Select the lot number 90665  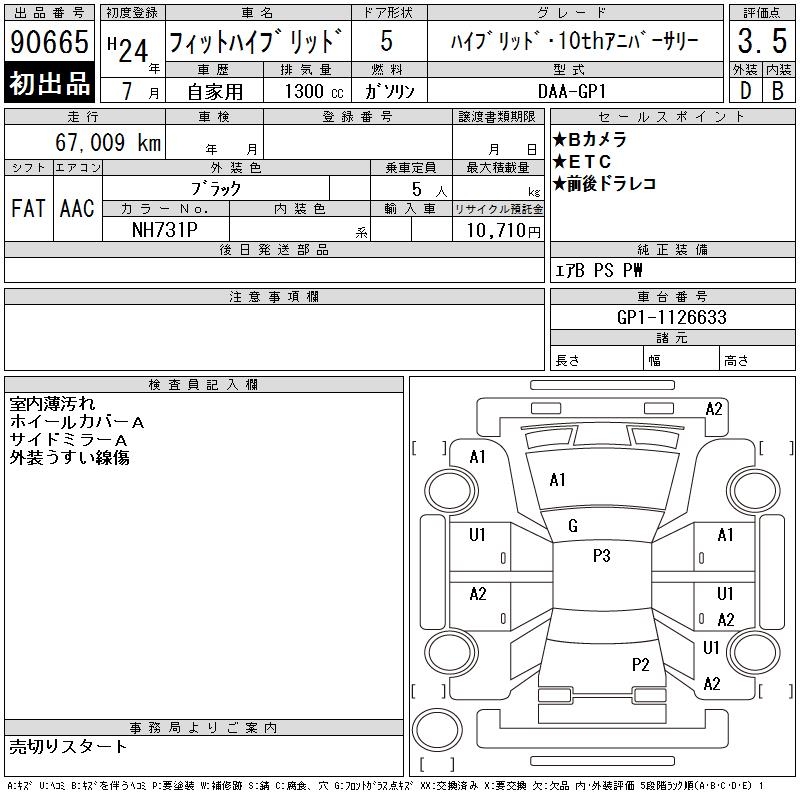tap(49, 42)
